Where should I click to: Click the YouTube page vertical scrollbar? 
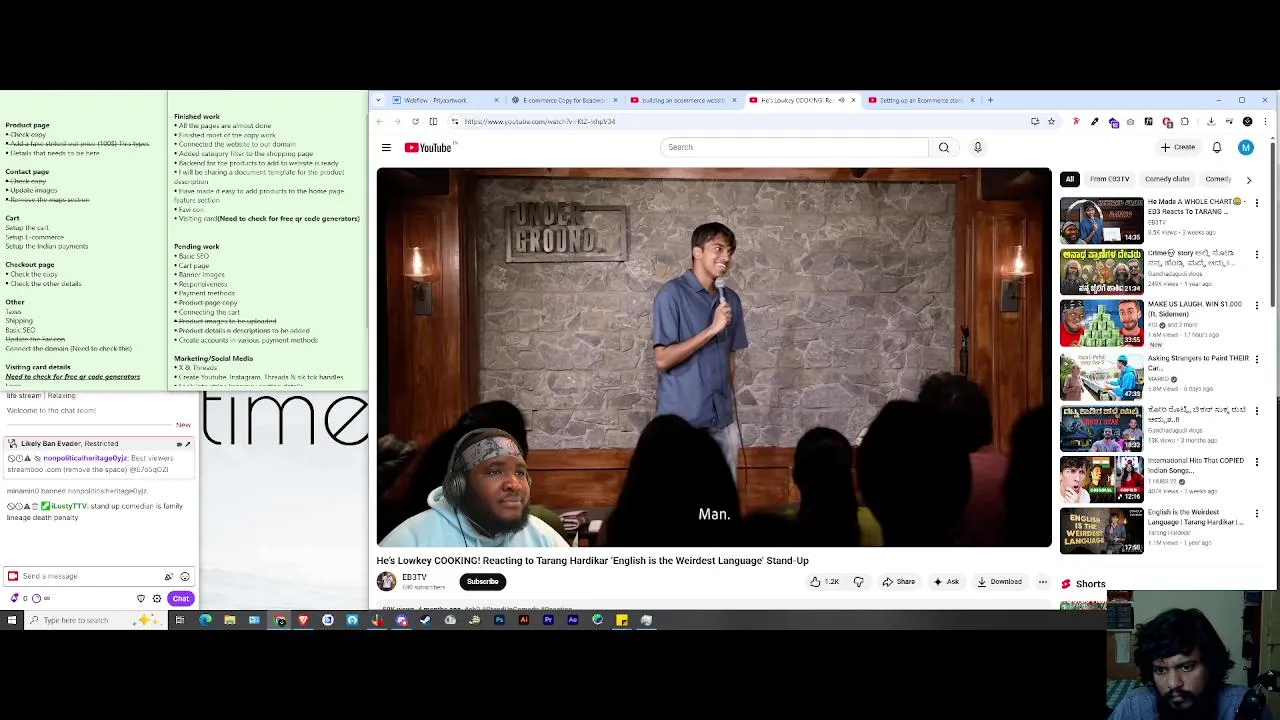(x=1273, y=225)
